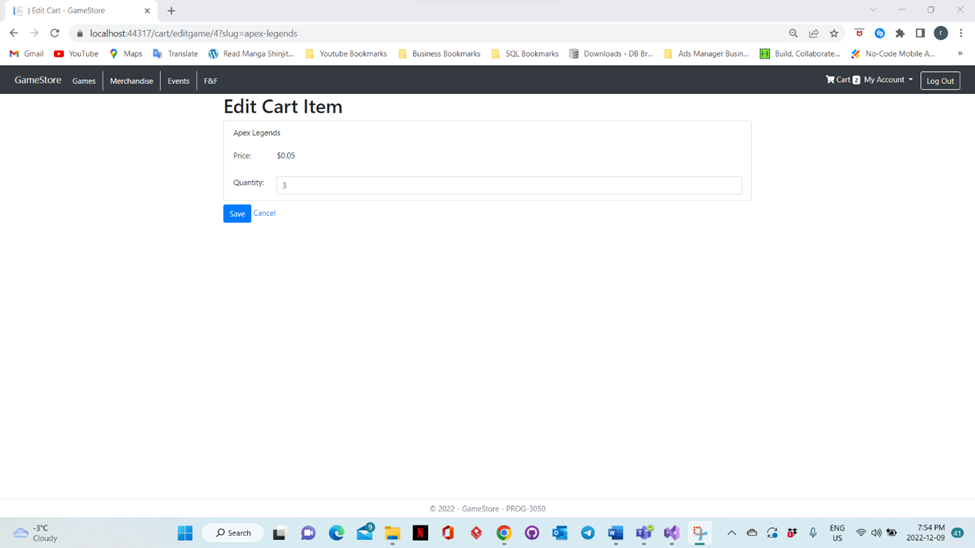
Task: Open the F&F nav item
Action: click(x=210, y=81)
